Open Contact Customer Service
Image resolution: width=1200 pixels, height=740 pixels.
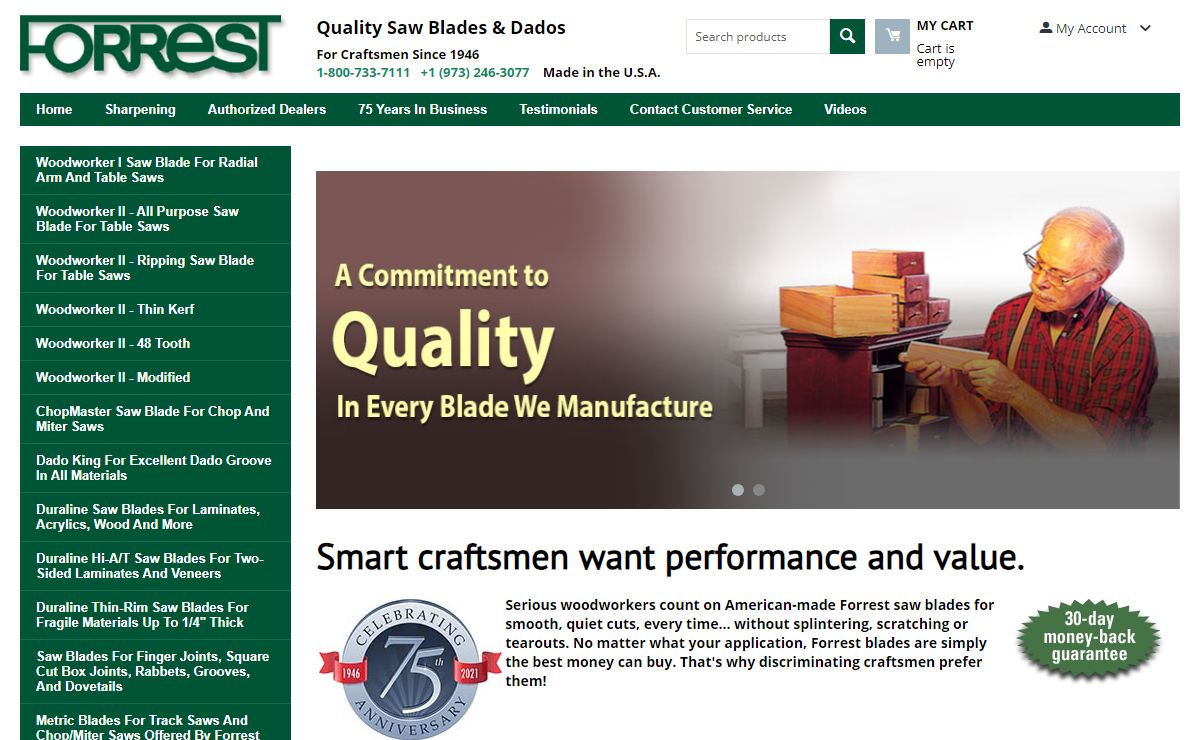(x=711, y=109)
